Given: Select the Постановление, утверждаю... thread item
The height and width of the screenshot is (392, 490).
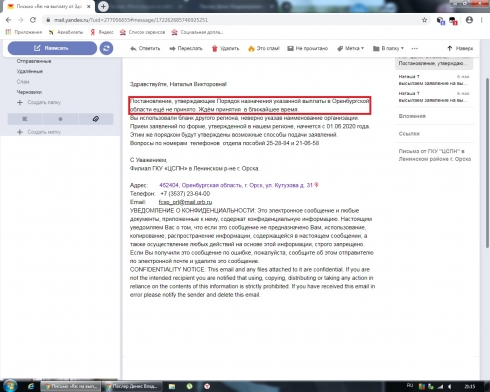Looking at the screenshot, I should coord(434,63).
